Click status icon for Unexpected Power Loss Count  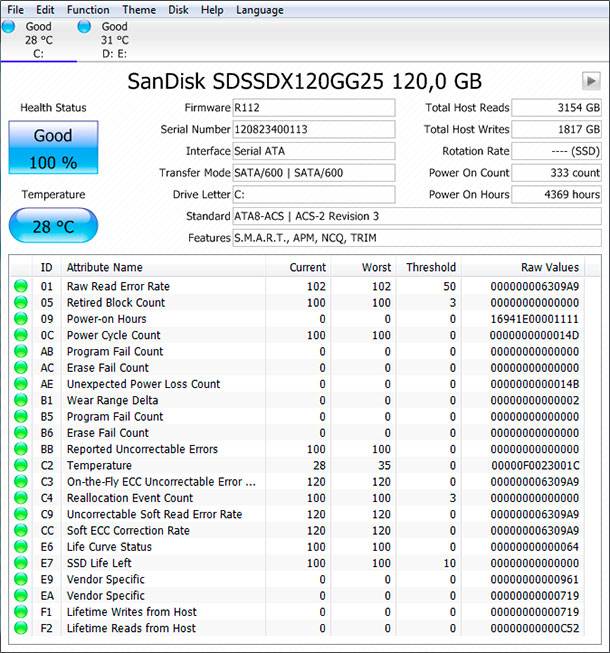click(20, 384)
